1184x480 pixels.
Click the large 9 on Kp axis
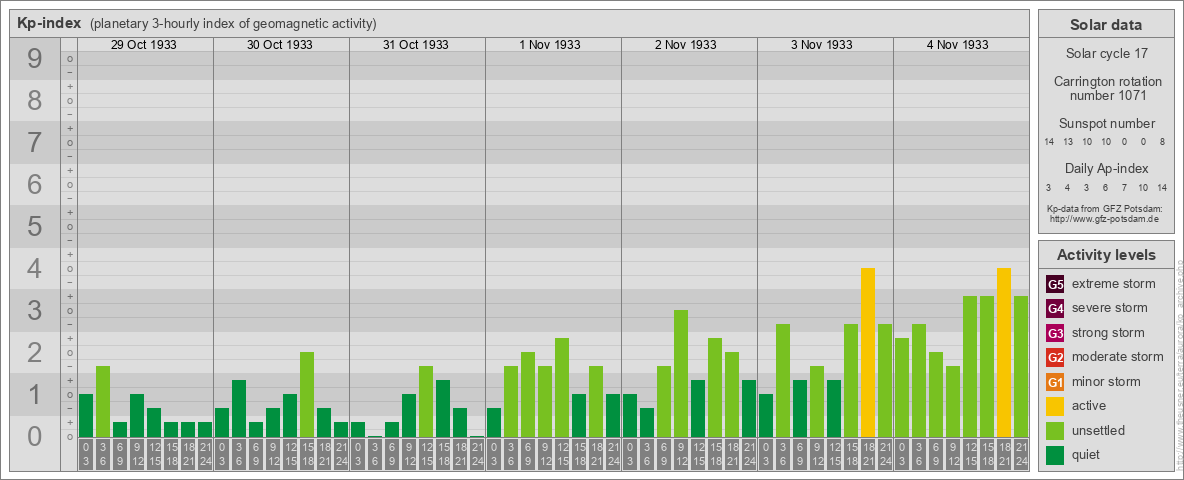click(x=34, y=59)
